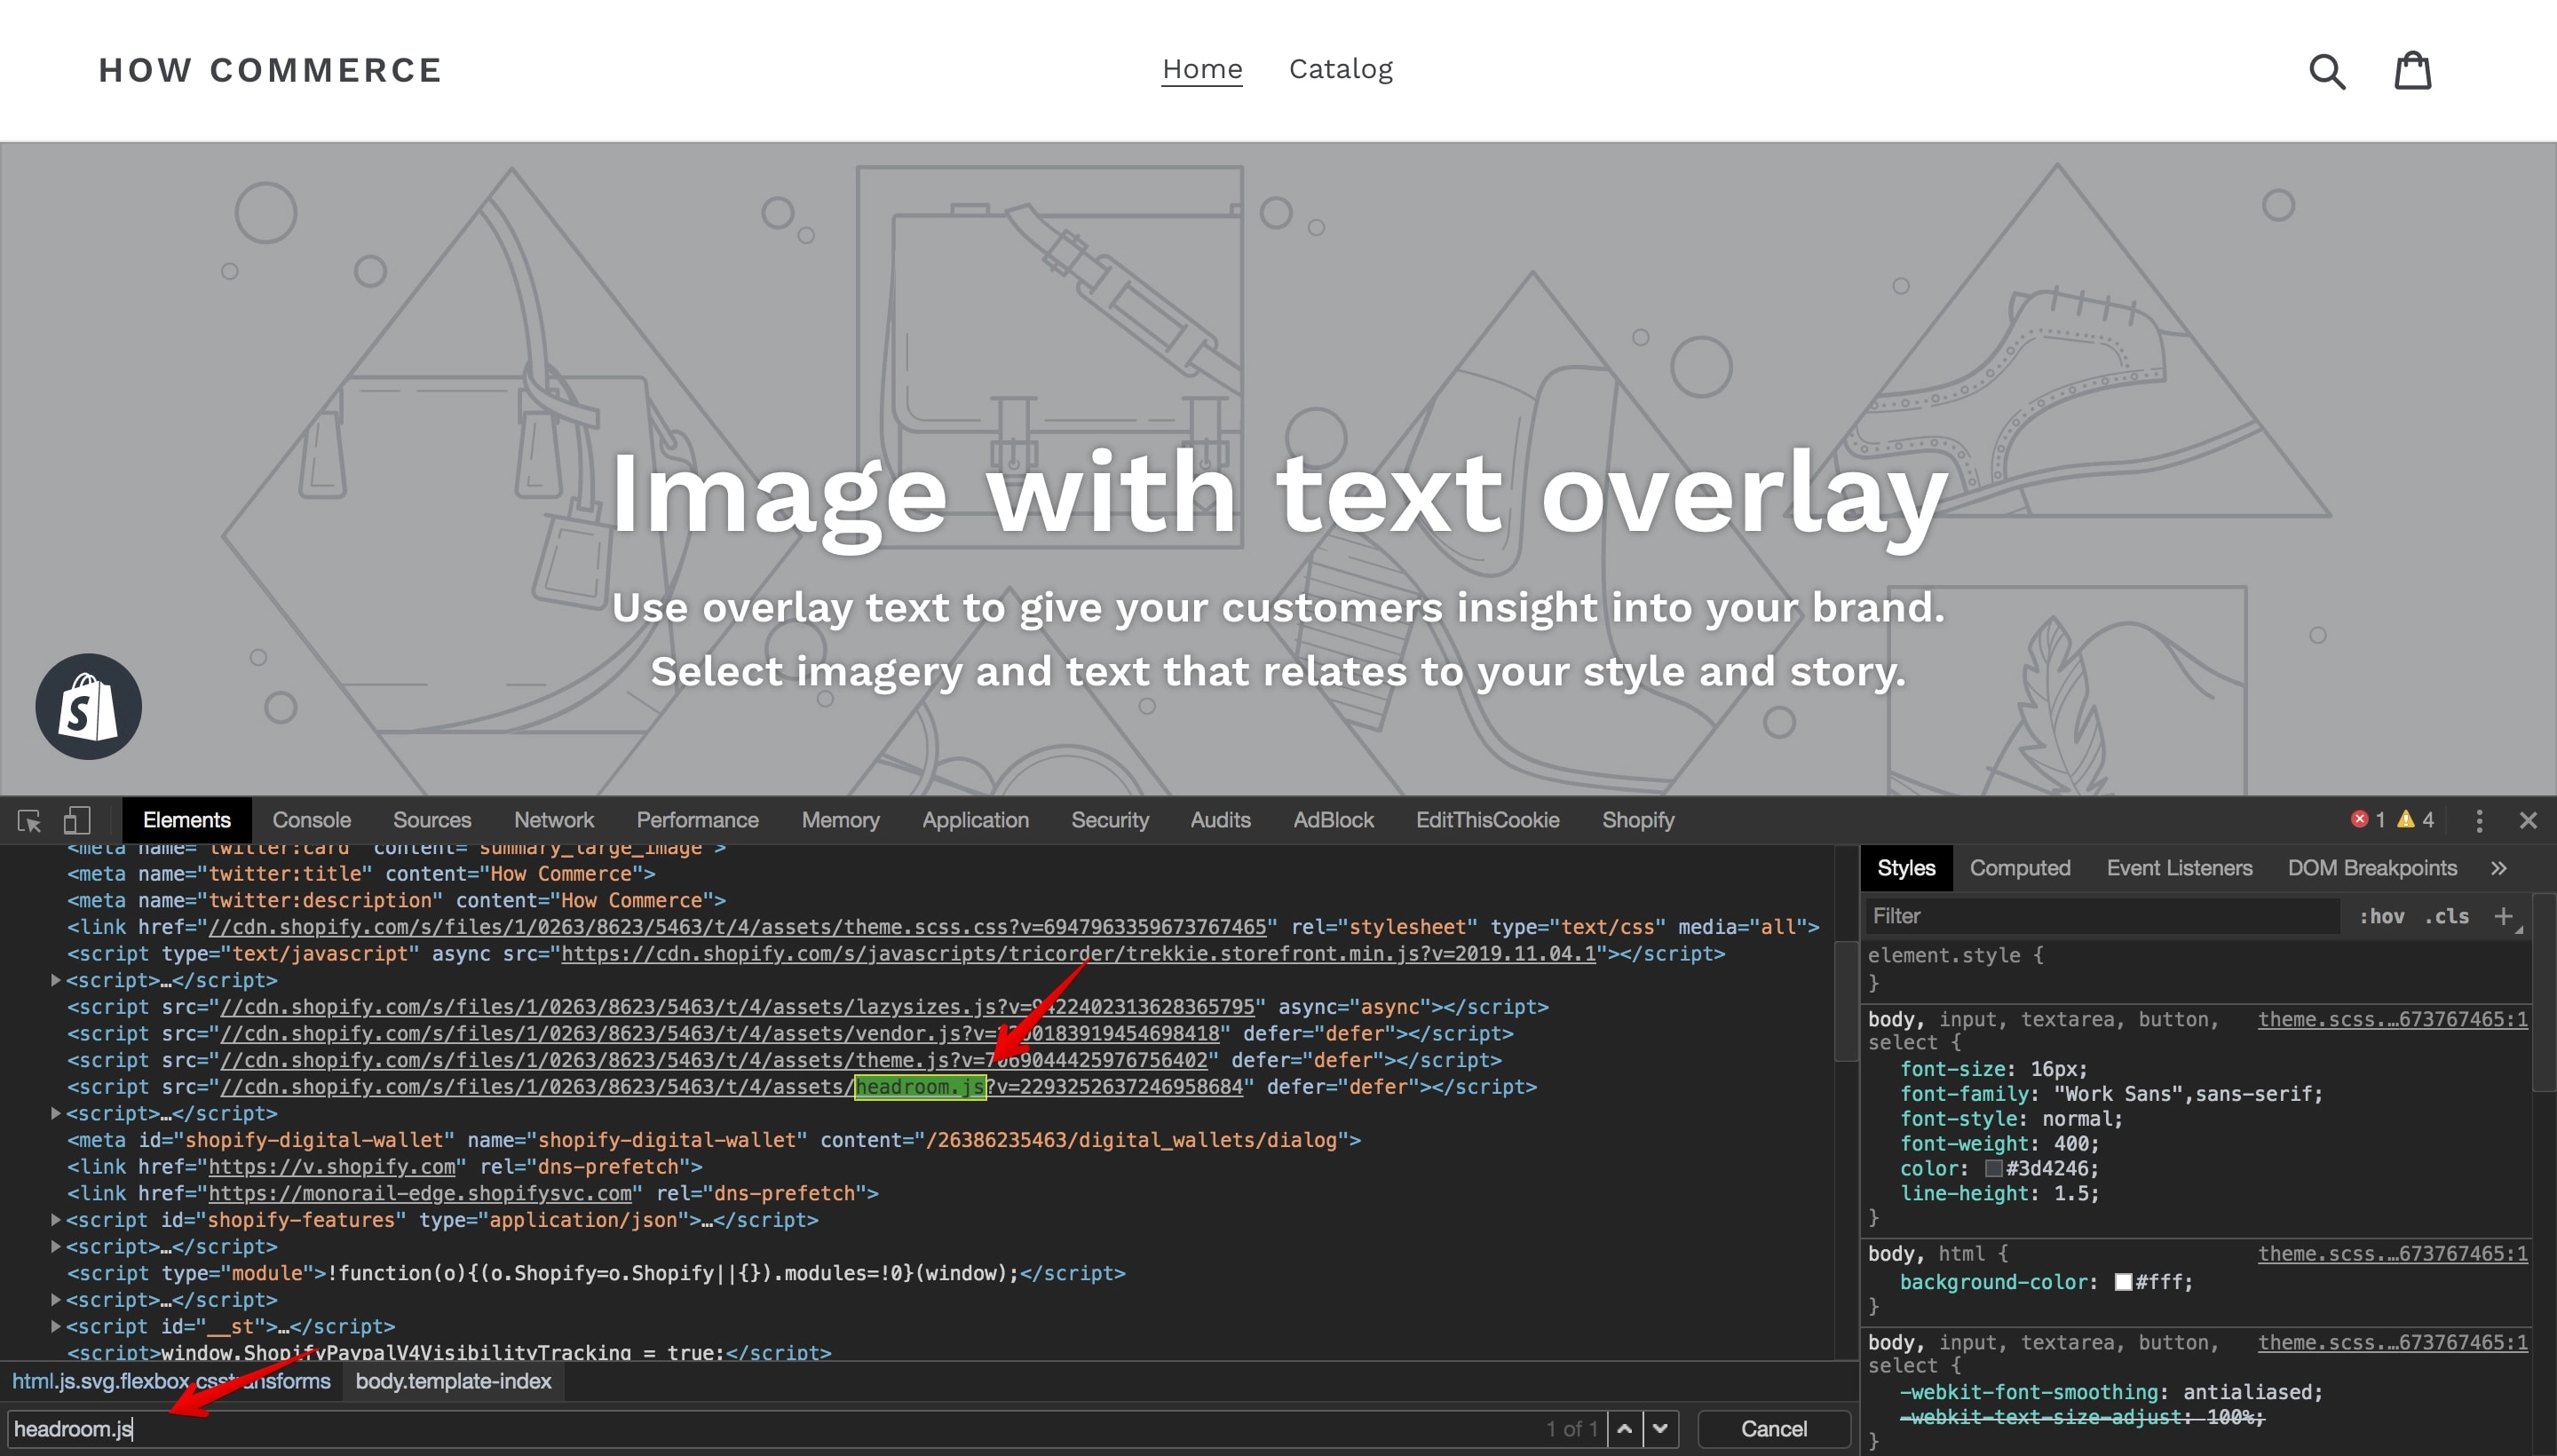
Task: Expand the collapsed script above lazysizes.js
Action: [x=56, y=980]
